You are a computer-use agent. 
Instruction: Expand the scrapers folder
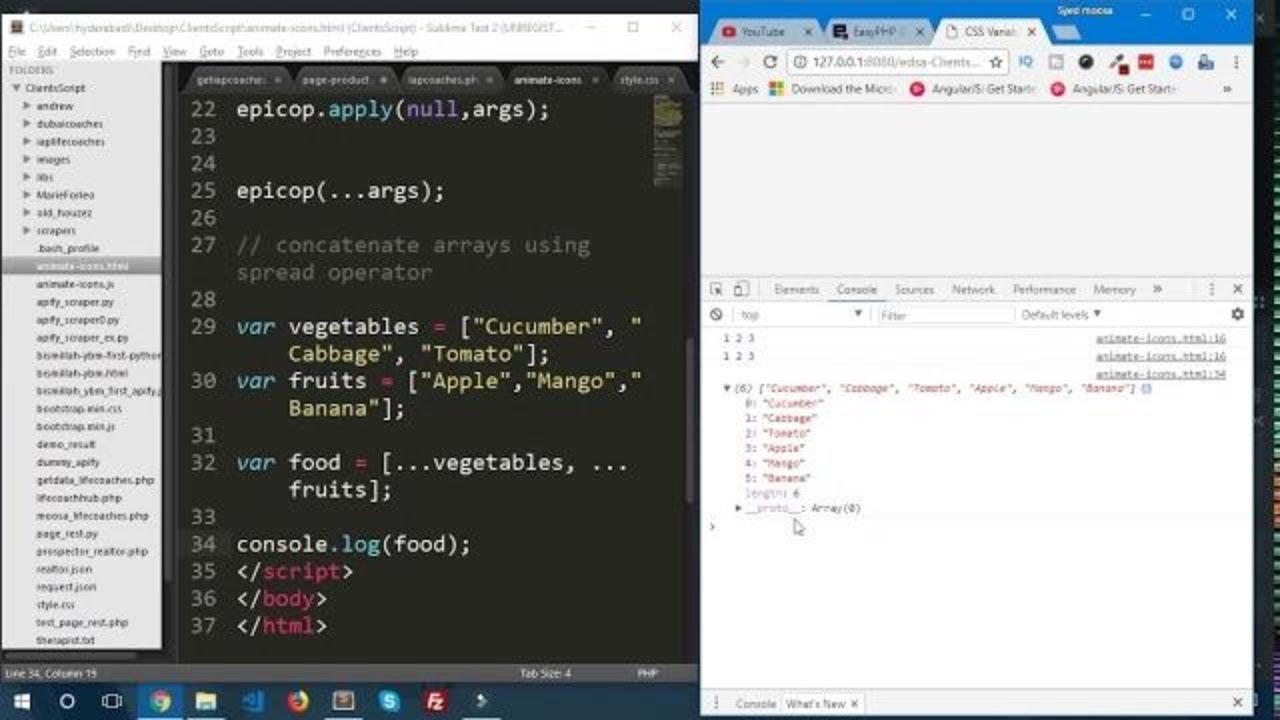27,230
